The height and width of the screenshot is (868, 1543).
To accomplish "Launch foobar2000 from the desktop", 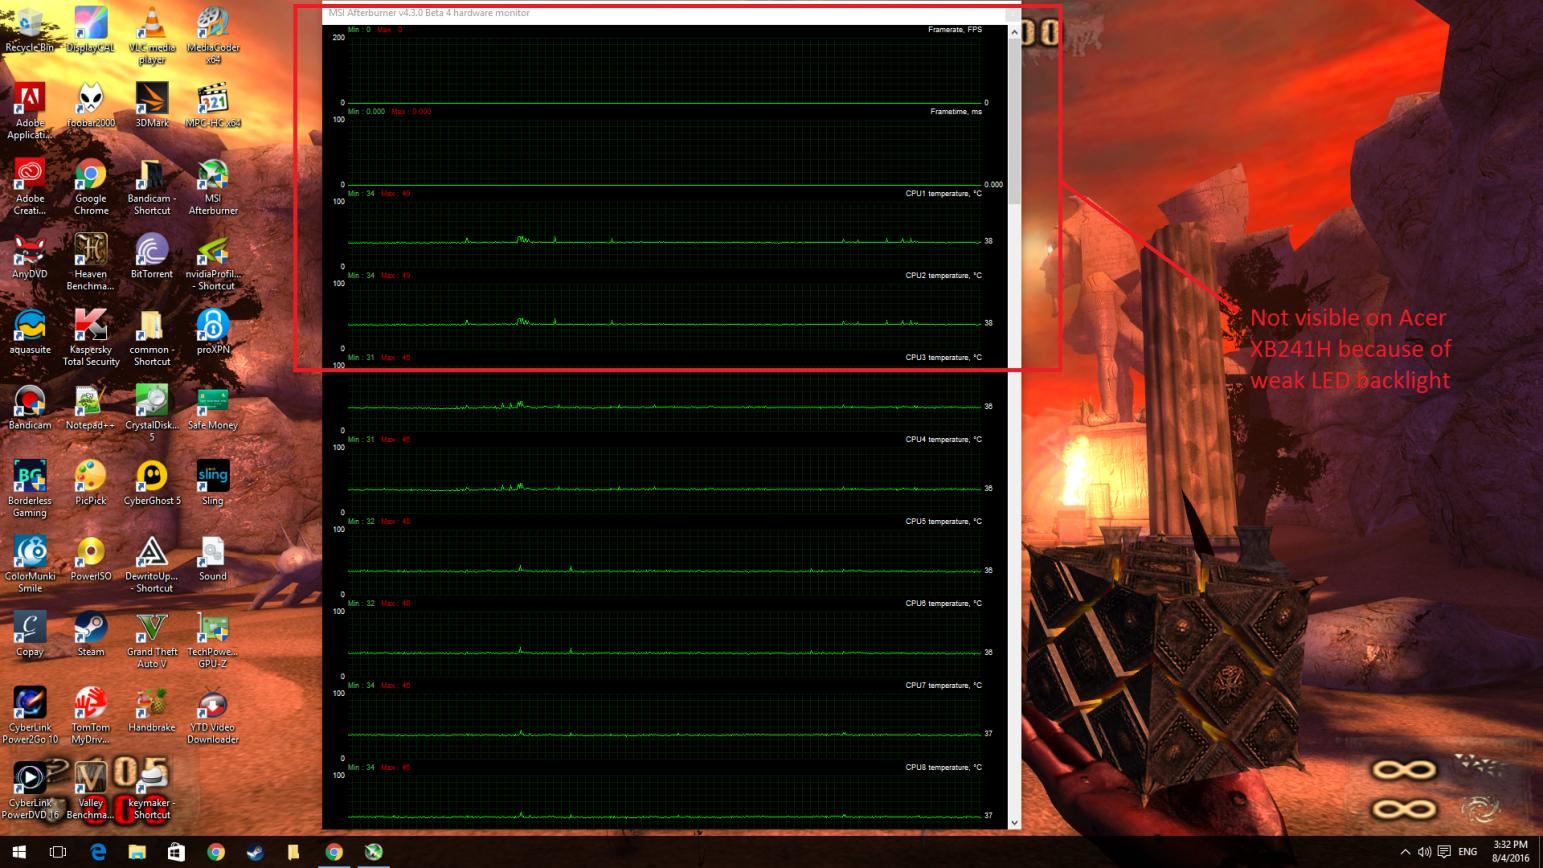I will (91, 105).
